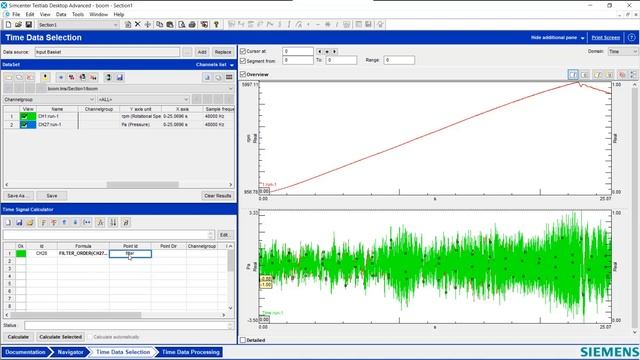
Task: Click the Calculate Selected button
Action: (60, 337)
